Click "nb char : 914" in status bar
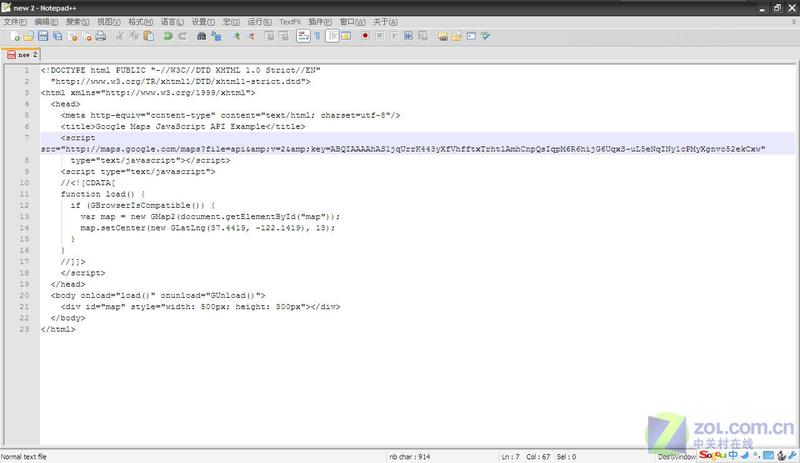The image size is (800, 463). click(410, 457)
